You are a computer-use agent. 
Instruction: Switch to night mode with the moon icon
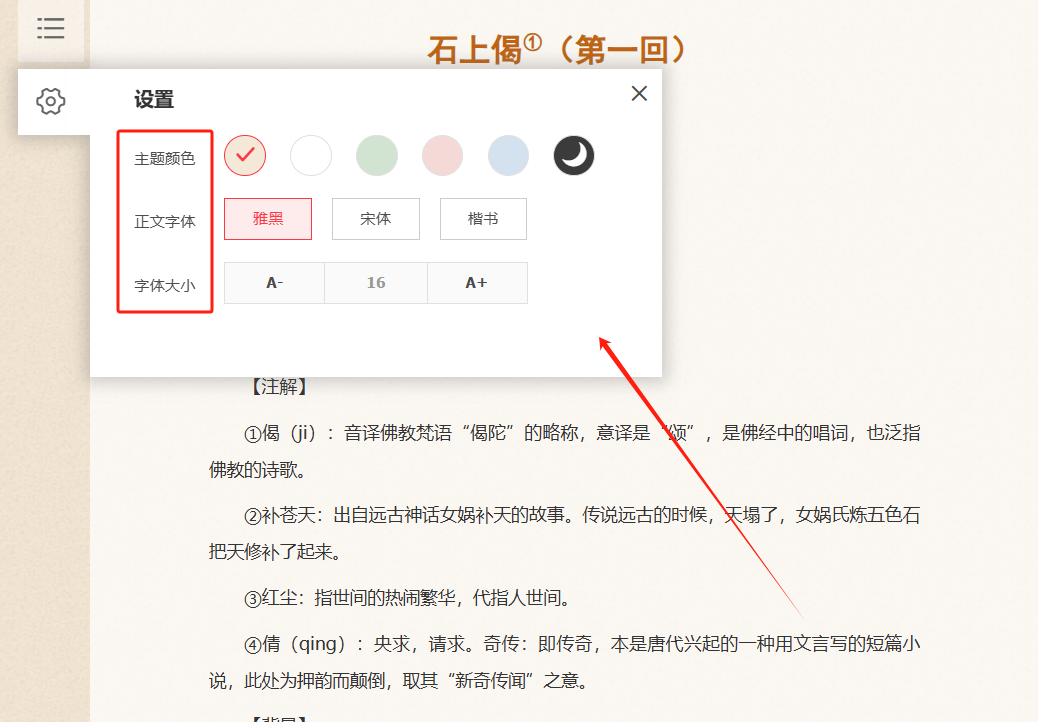coord(574,156)
